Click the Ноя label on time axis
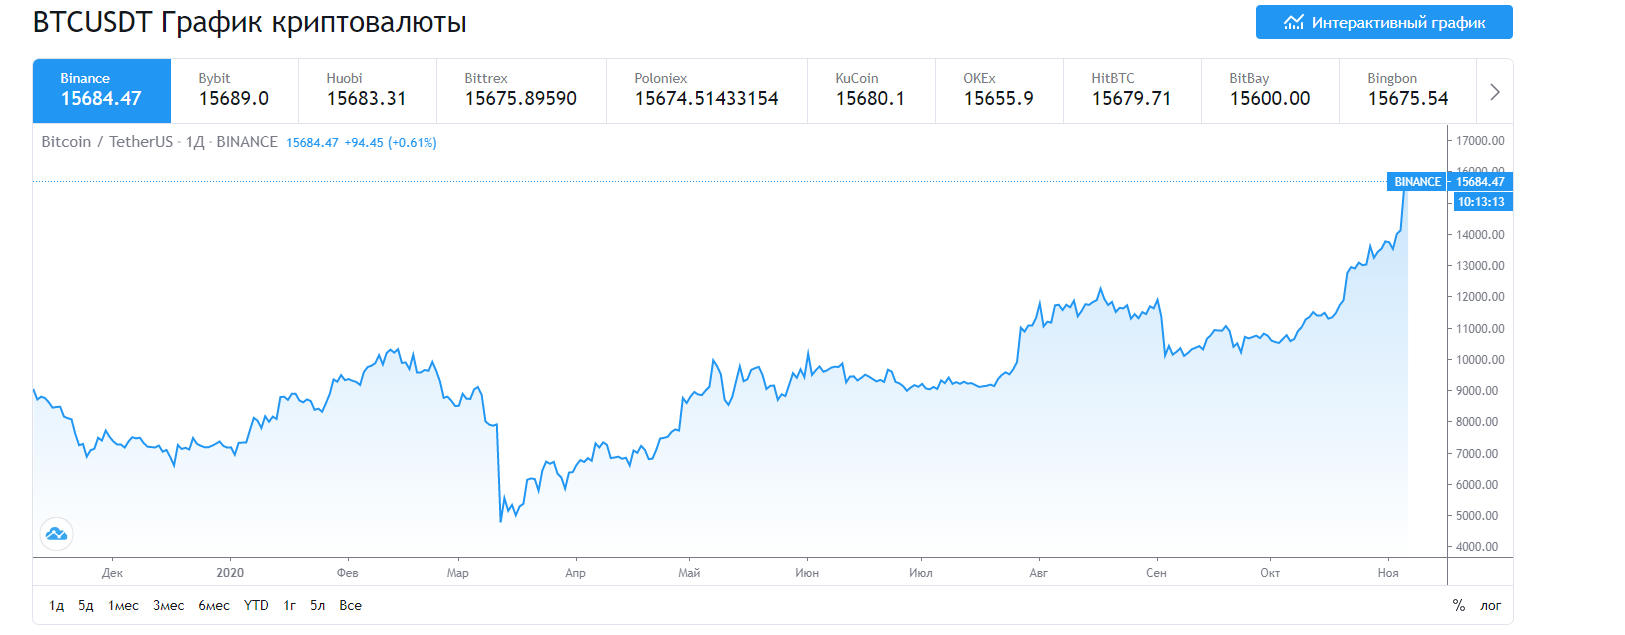The height and width of the screenshot is (635, 1625). coord(1388,573)
